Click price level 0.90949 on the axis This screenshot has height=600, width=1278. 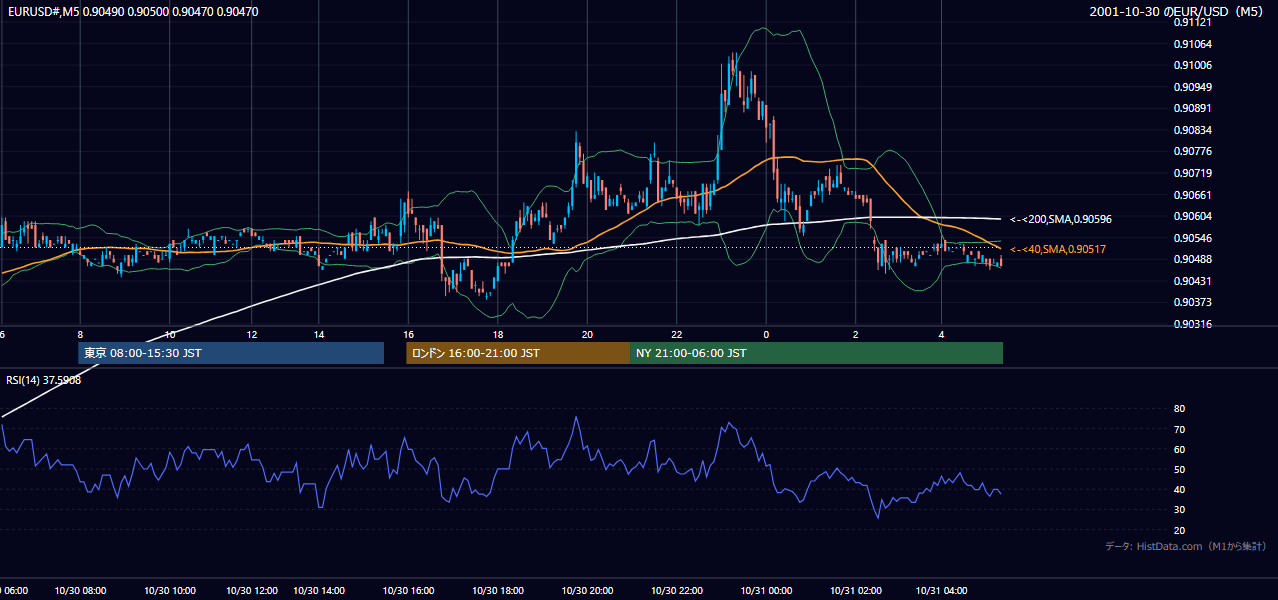coord(1192,87)
